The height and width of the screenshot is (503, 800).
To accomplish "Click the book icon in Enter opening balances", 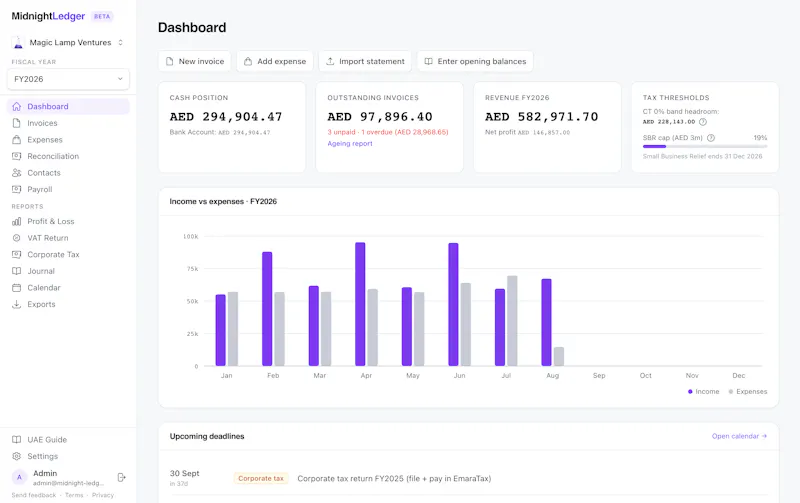I will pos(429,61).
